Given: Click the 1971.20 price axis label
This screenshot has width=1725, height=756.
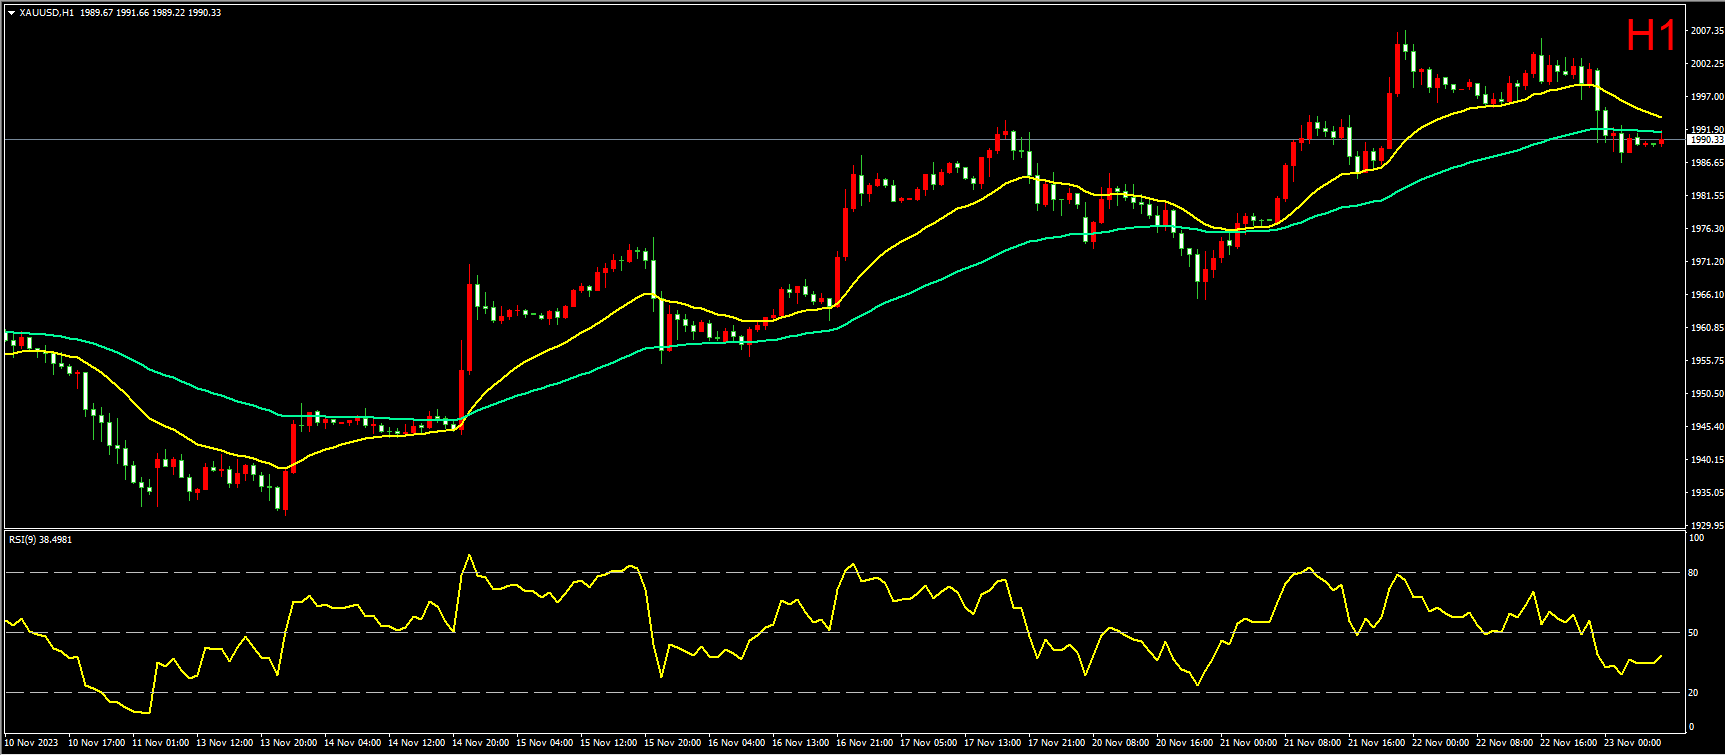Looking at the screenshot, I should tap(1706, 262).
